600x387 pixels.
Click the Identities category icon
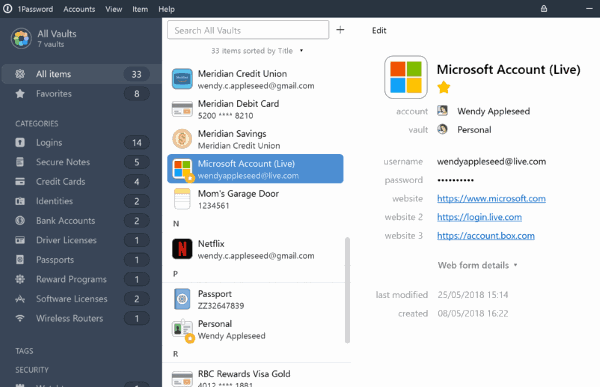point(20,201)
